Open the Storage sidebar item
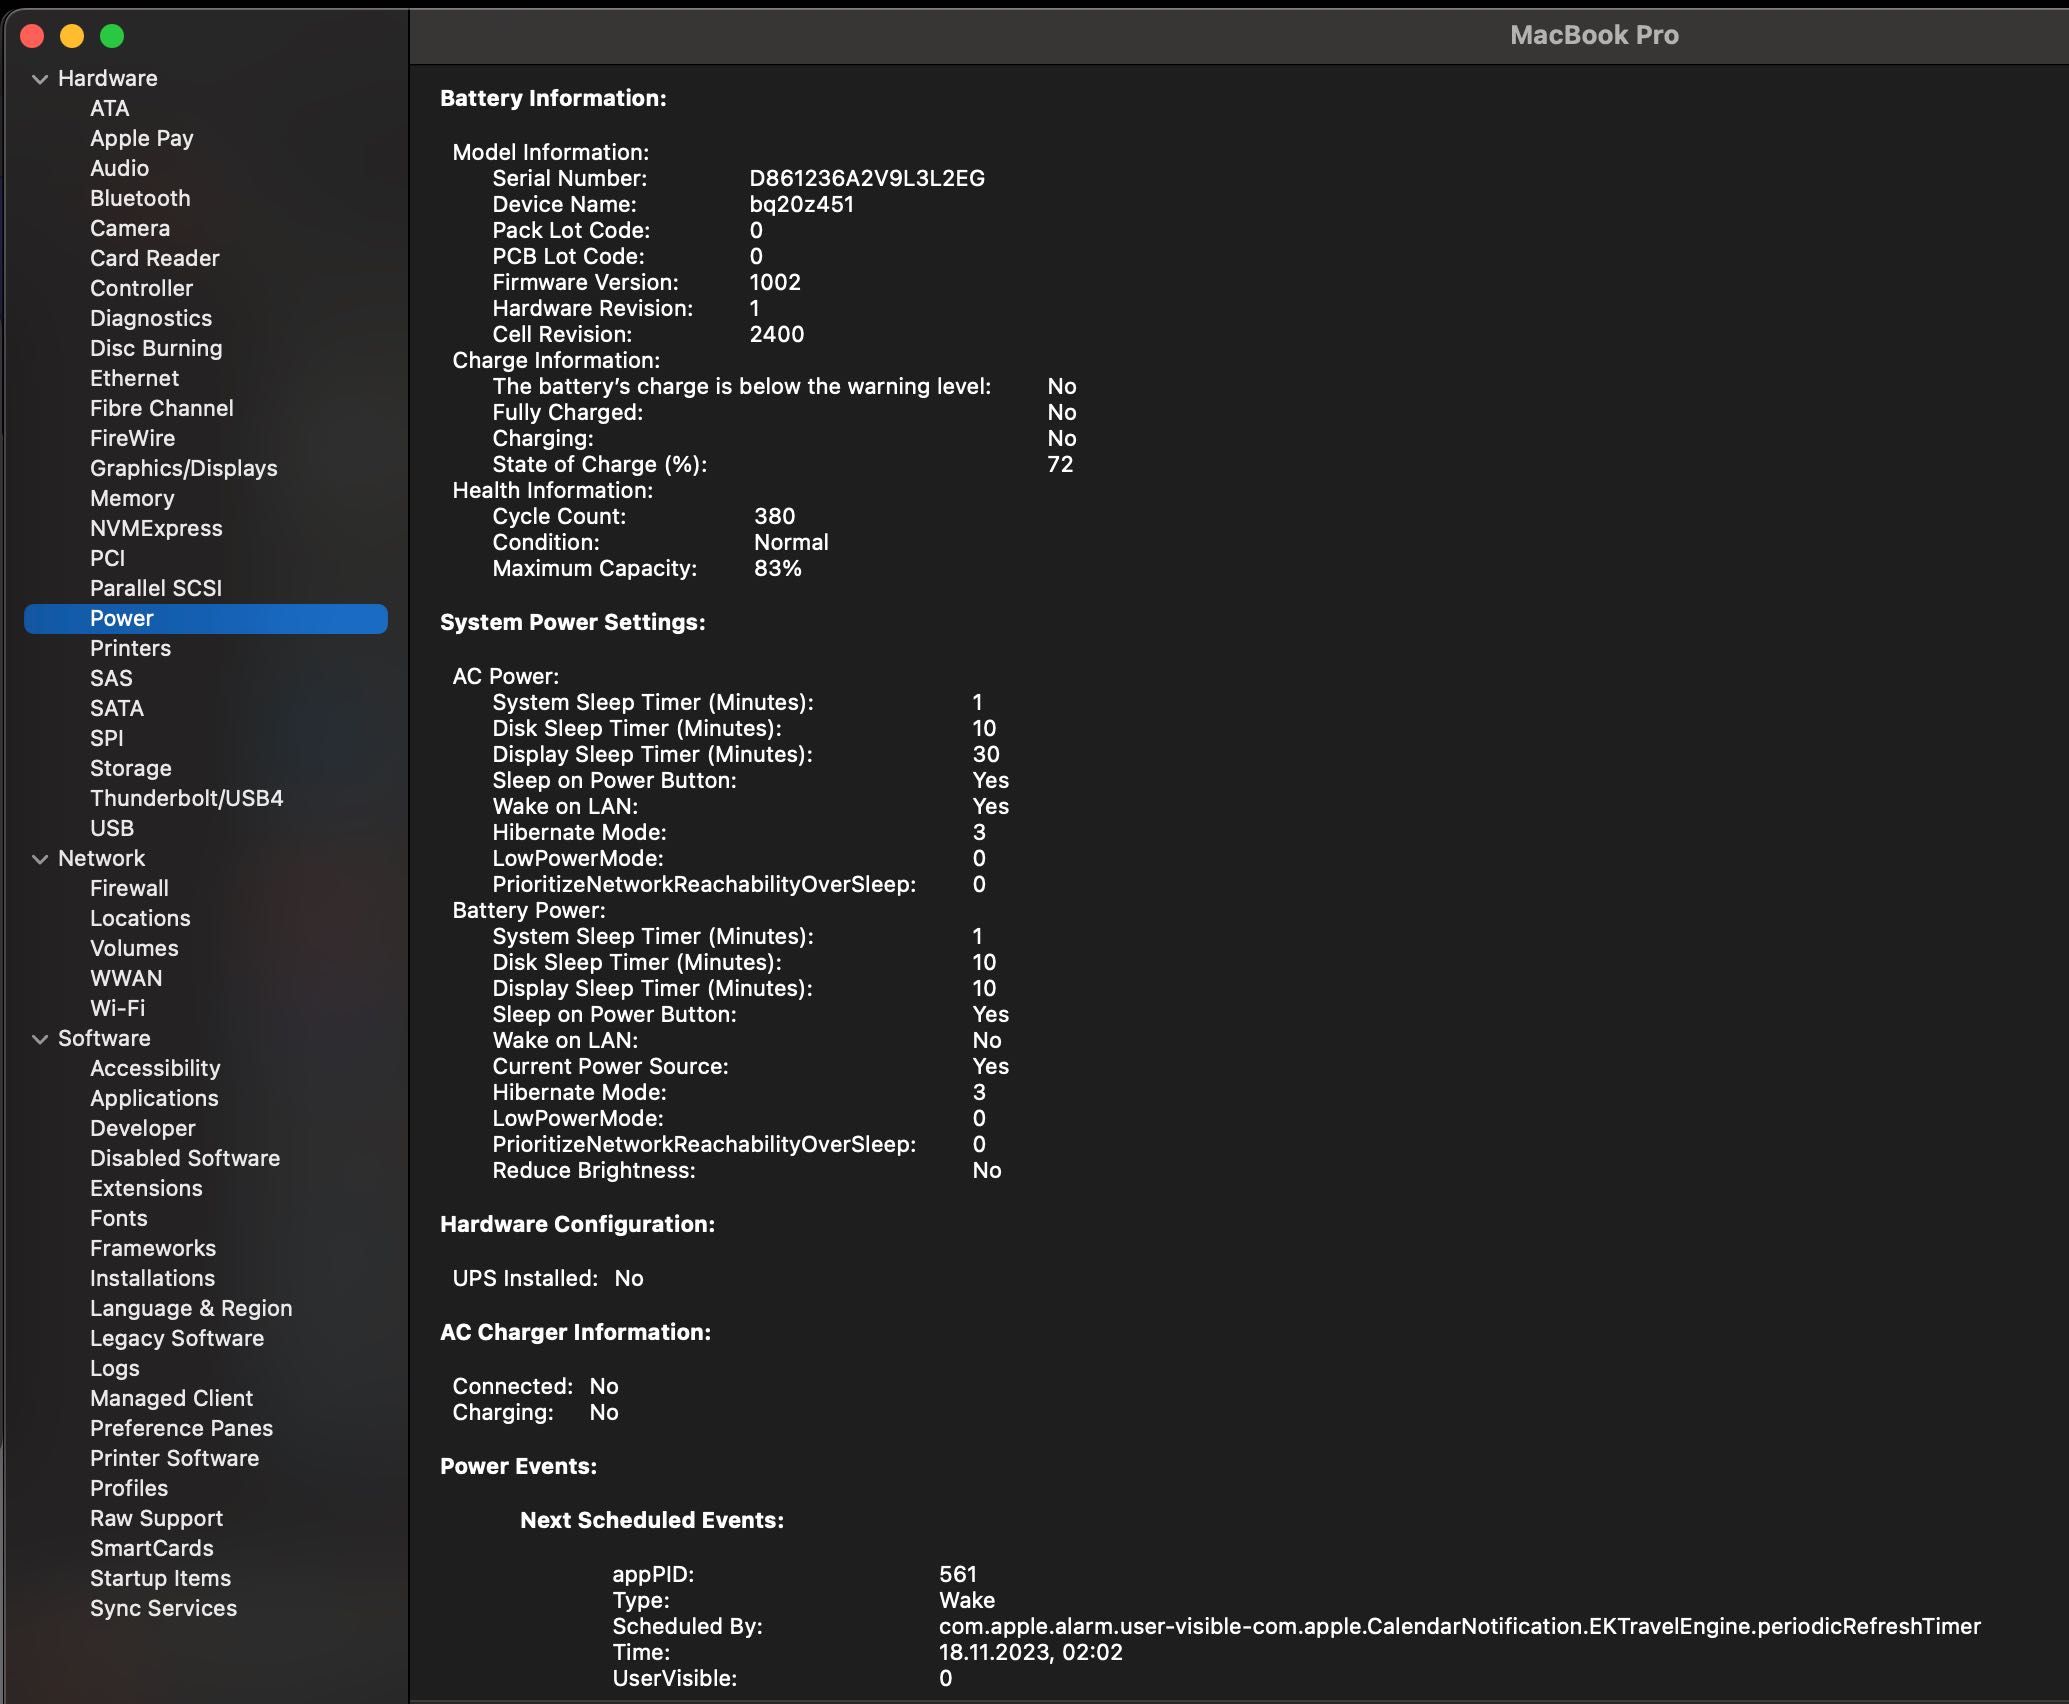The image size is (2069, 1704). [130, 768]
